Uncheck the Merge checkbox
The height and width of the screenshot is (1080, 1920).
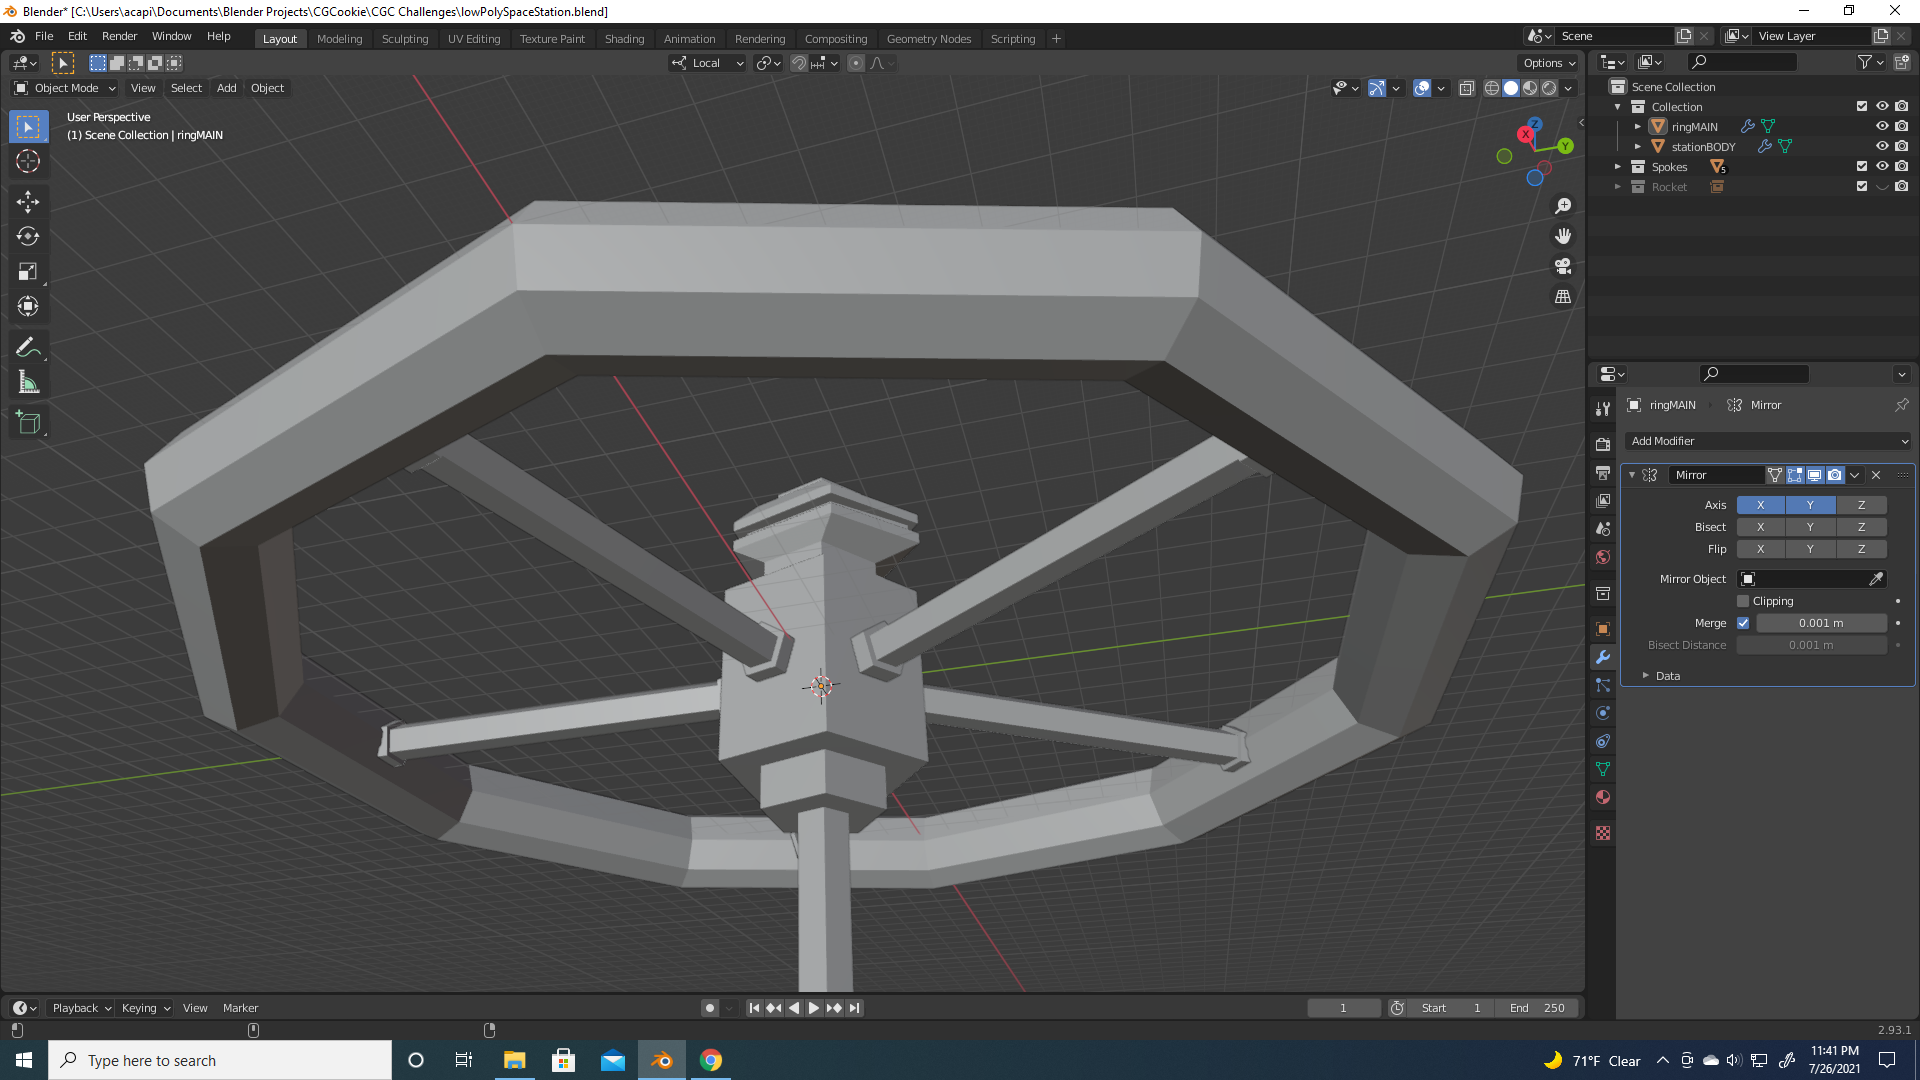pos(1743,623)
